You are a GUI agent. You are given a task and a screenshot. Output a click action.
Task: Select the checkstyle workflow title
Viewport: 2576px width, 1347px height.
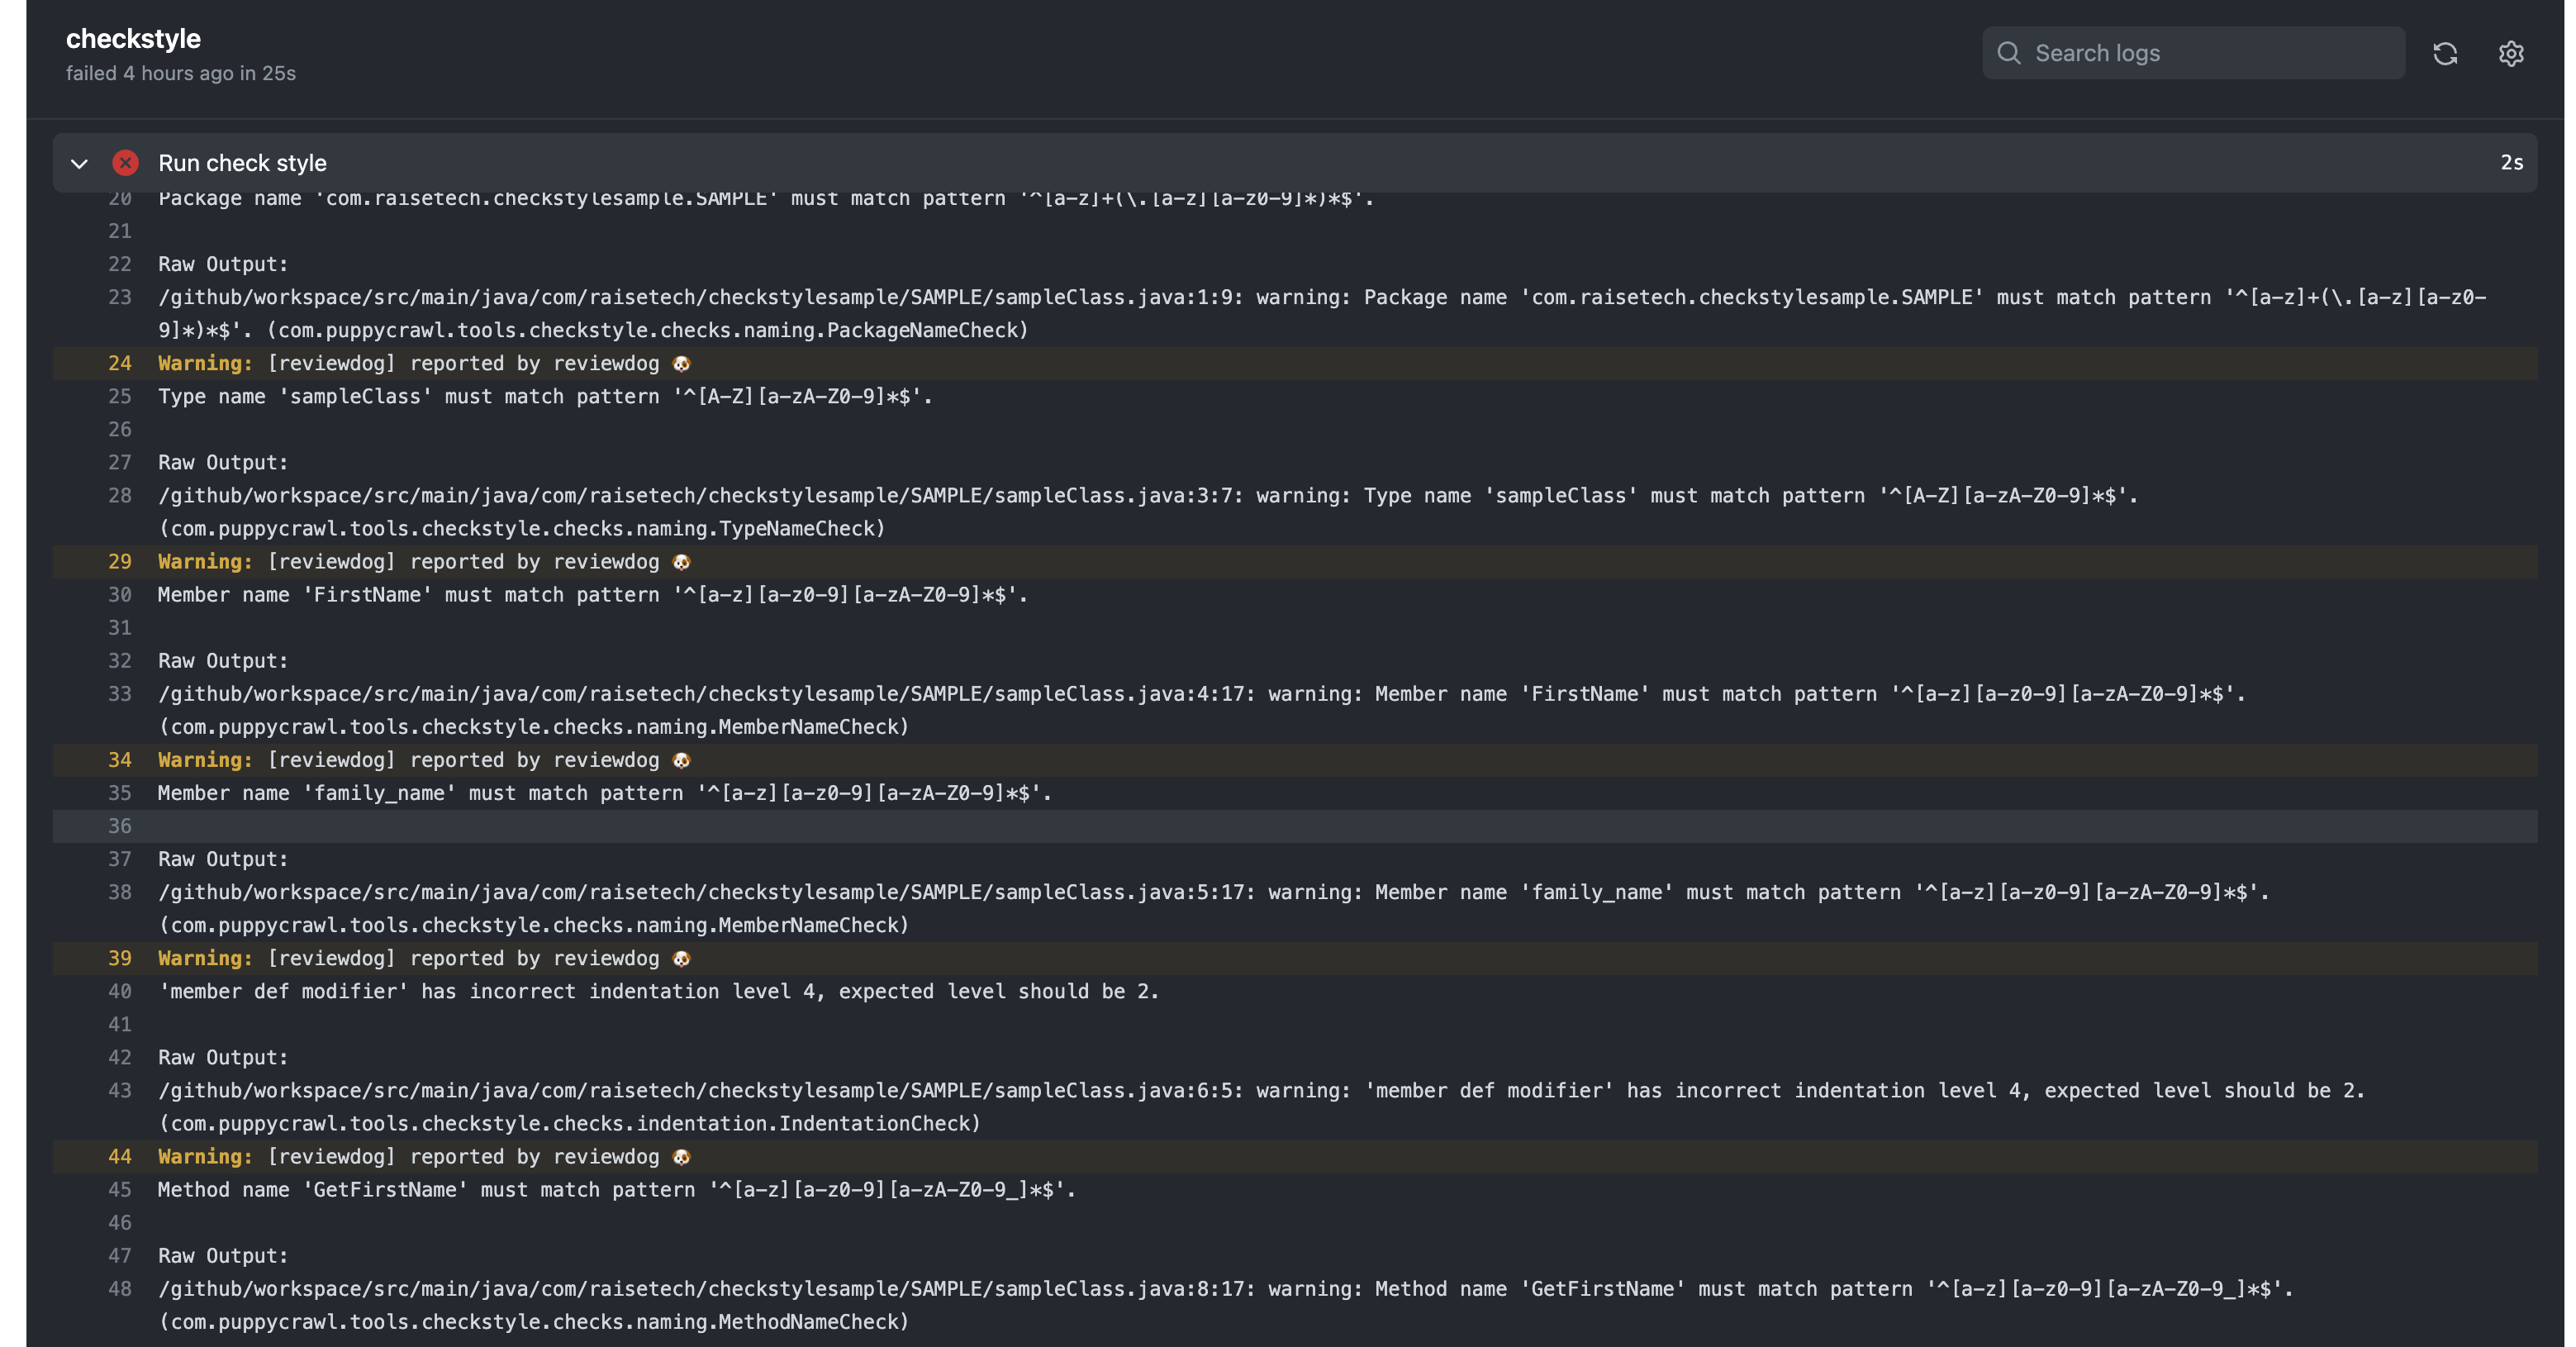point(133,39)
